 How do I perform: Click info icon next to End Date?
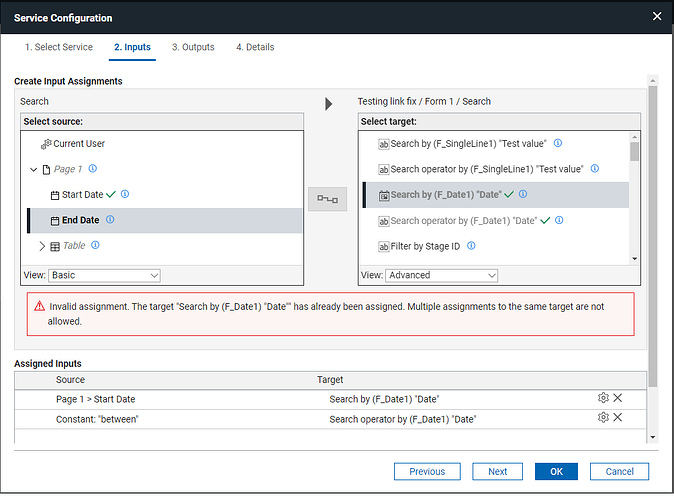tap(110, 220)
